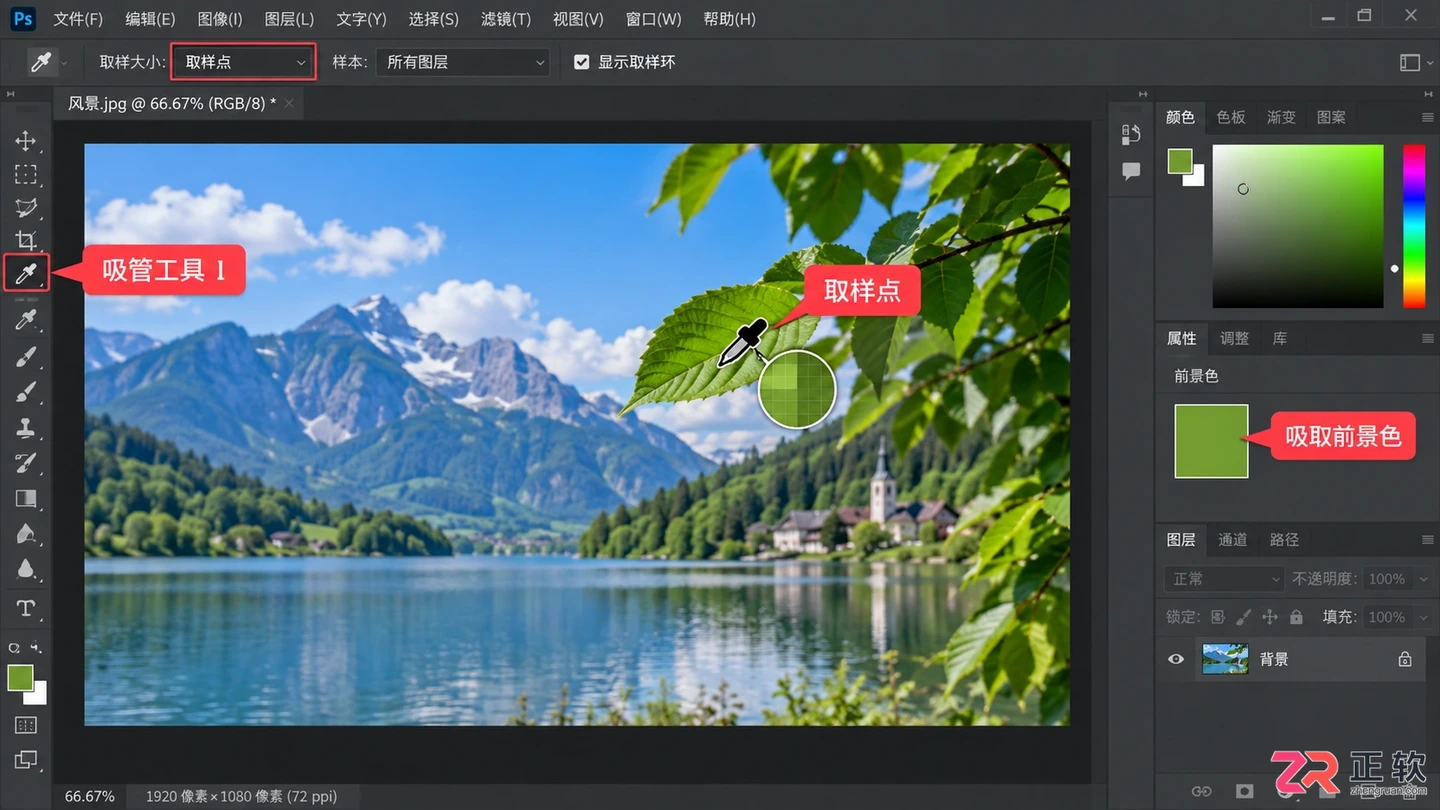Click the foreground color swatch in 属性 panel
Viewport: 1440px width, 810px height.
[x=1211, y=441]
